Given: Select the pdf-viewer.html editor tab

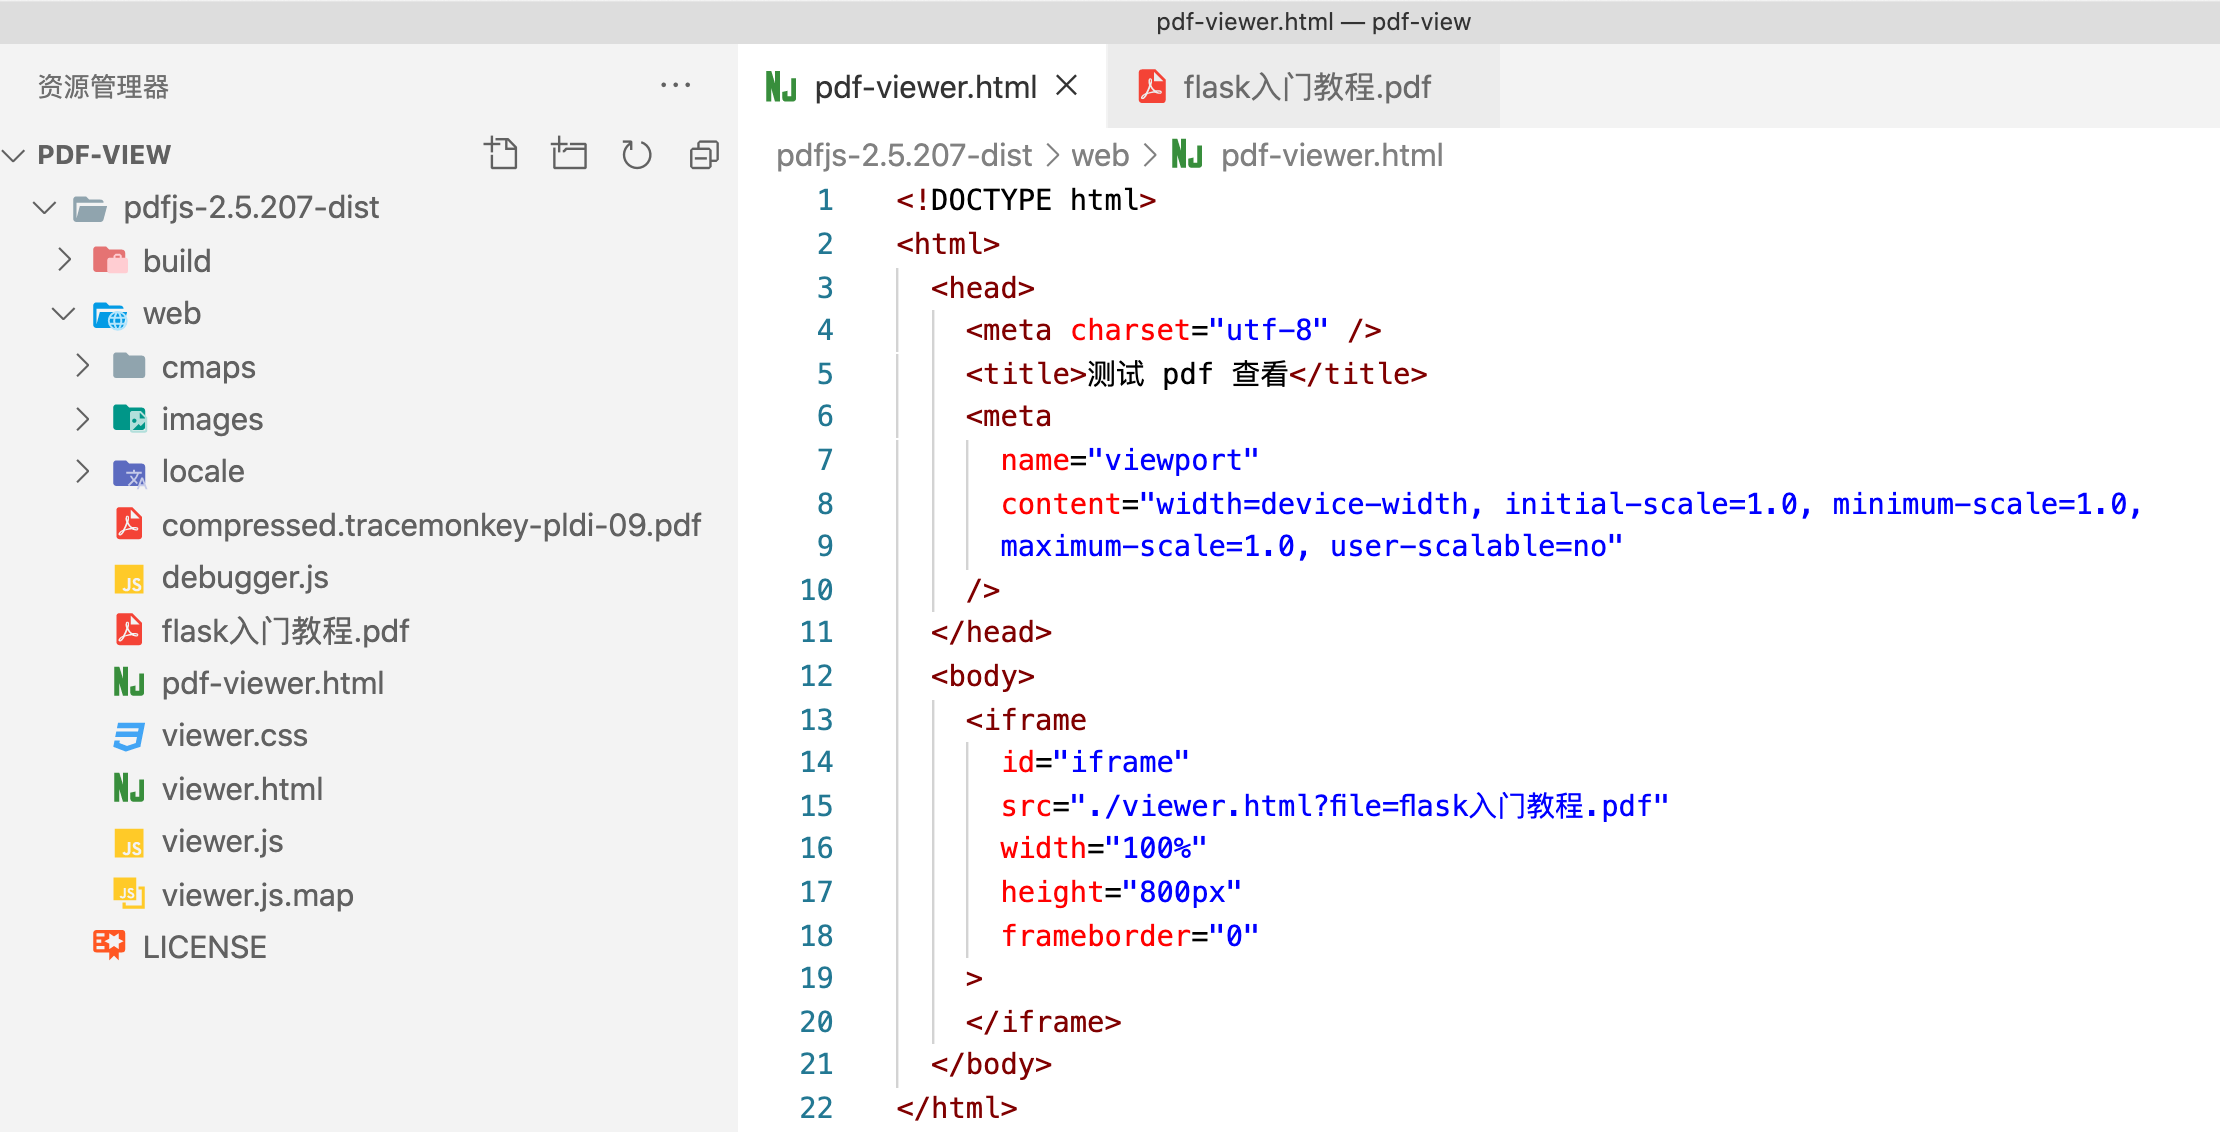Looking at the screenshot, I should 924,87.
